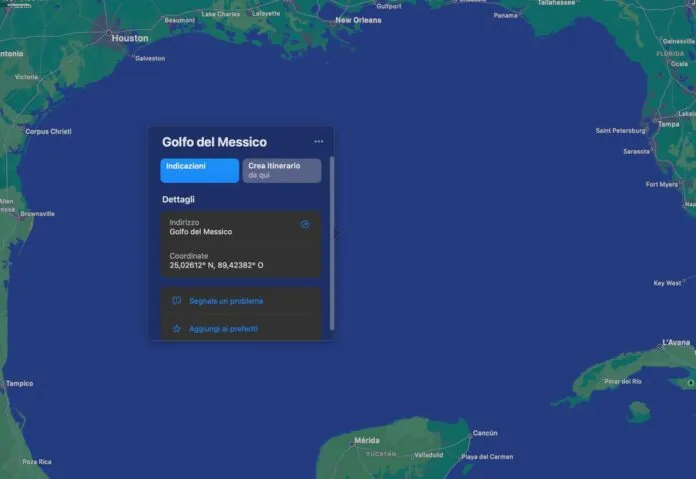
Task: Click the Valladolid map label
Action: coord(428,455)
